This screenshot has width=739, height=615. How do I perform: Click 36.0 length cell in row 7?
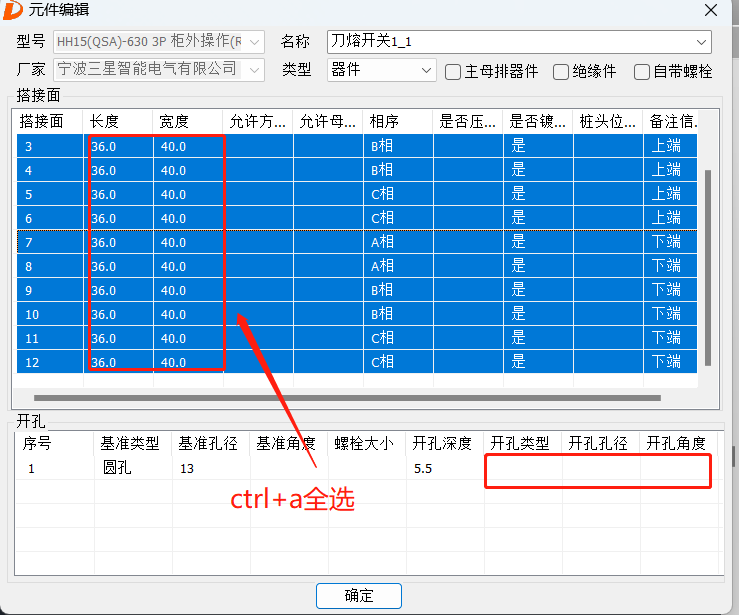point(118,242)
